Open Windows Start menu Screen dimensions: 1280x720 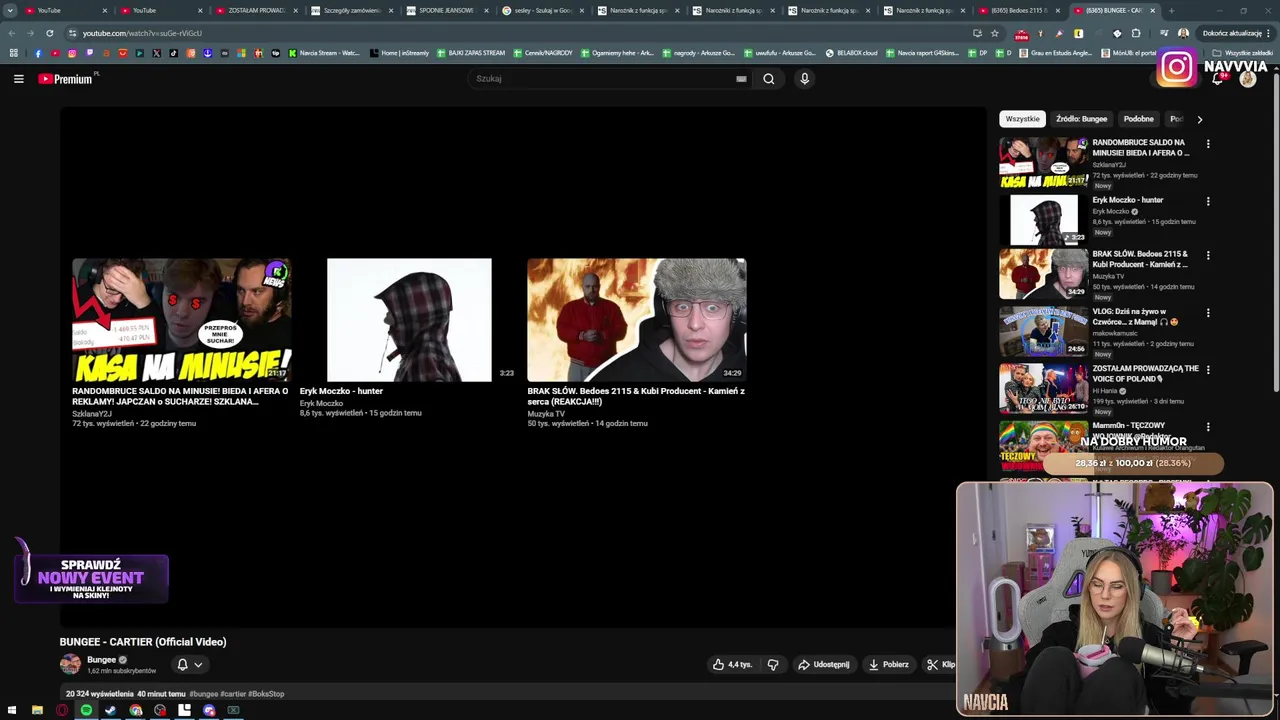pos(12,710)
